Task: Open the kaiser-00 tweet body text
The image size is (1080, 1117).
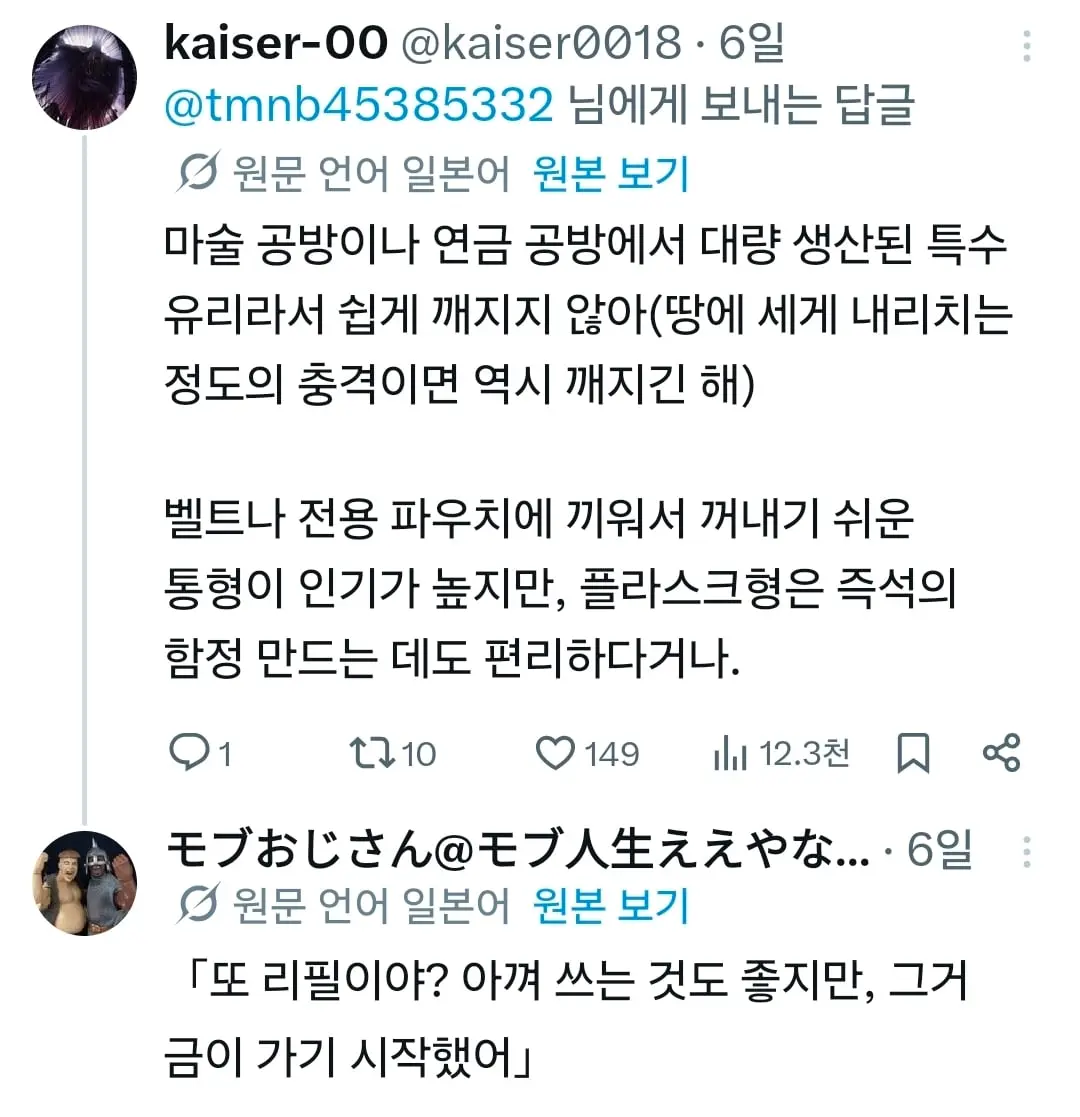Action: coord(588,452)
